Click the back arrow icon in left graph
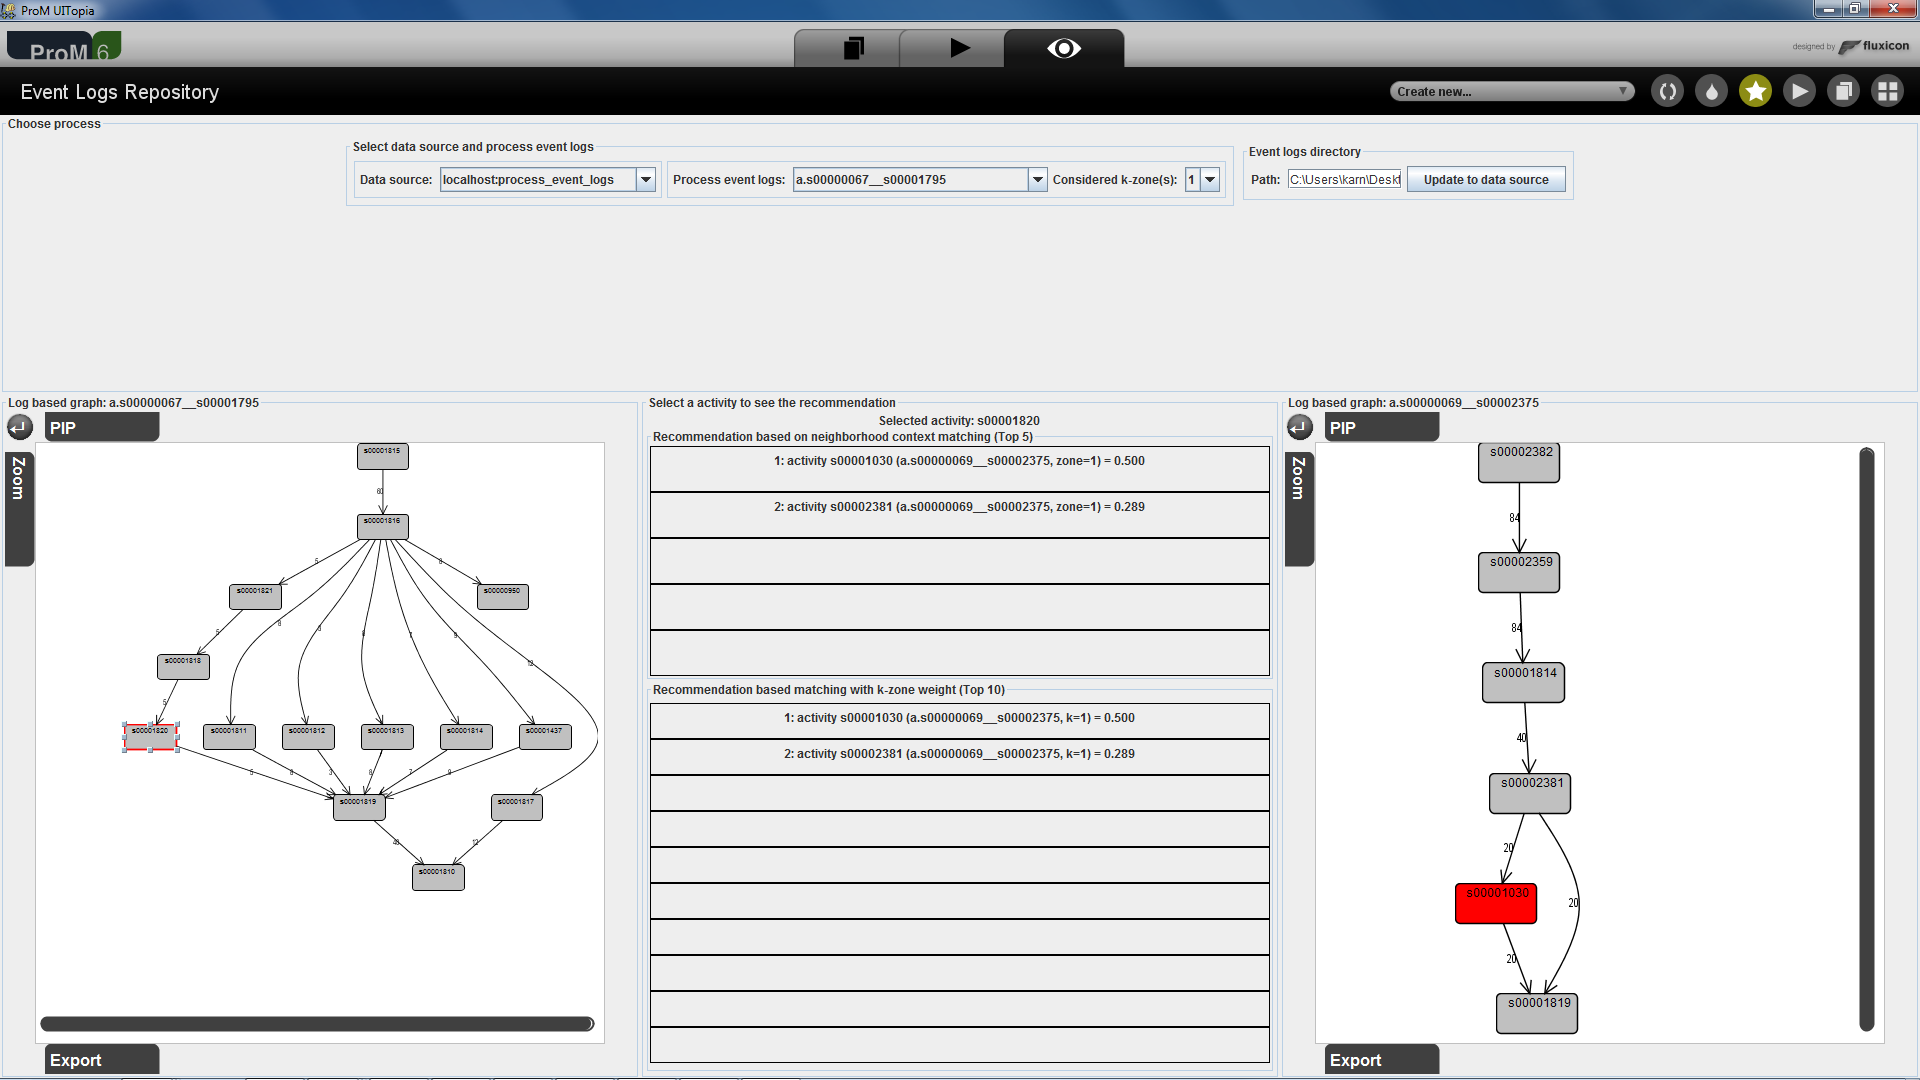The height and width of the screenshot is (1080, 1920). click(20, 428)
